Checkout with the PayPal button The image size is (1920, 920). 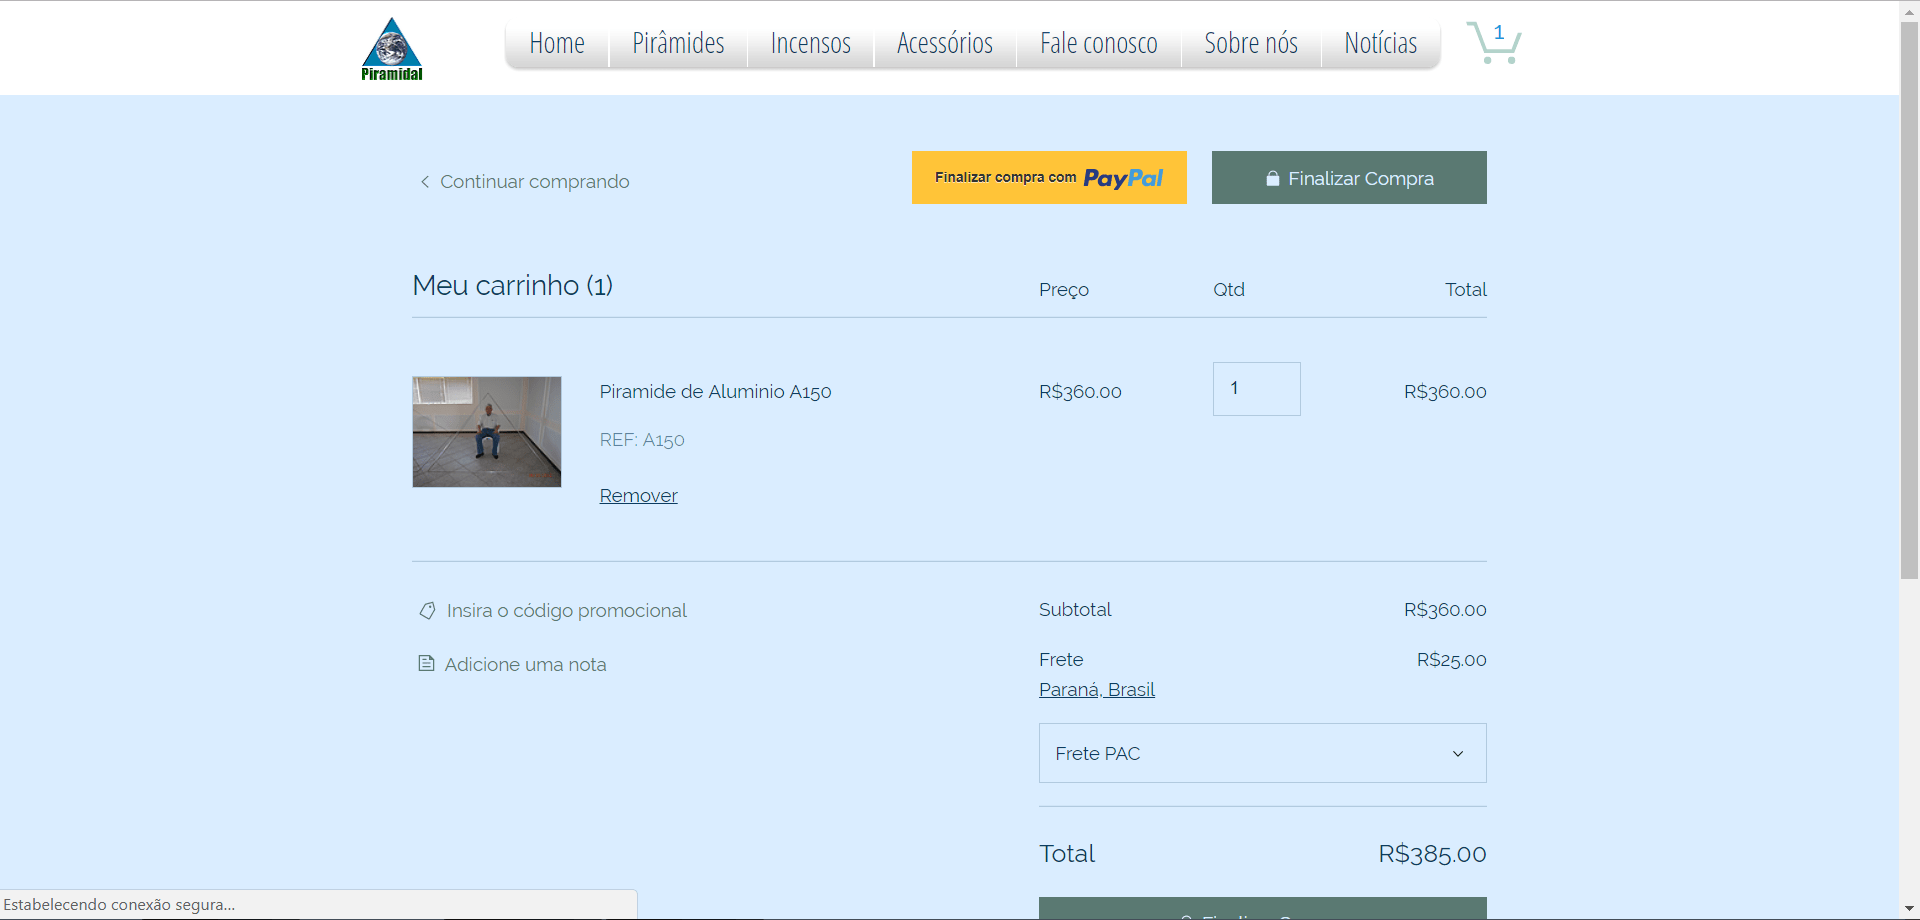[1049, 178]
